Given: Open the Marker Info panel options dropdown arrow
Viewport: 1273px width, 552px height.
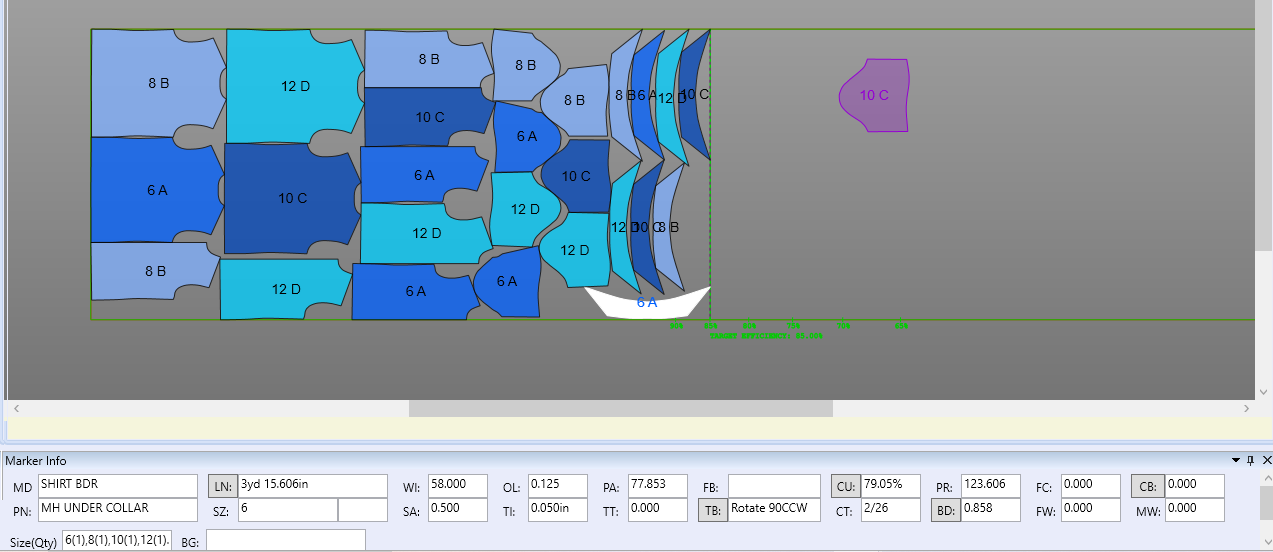Looking at the screenshot, I should [x=1238, y=460].
